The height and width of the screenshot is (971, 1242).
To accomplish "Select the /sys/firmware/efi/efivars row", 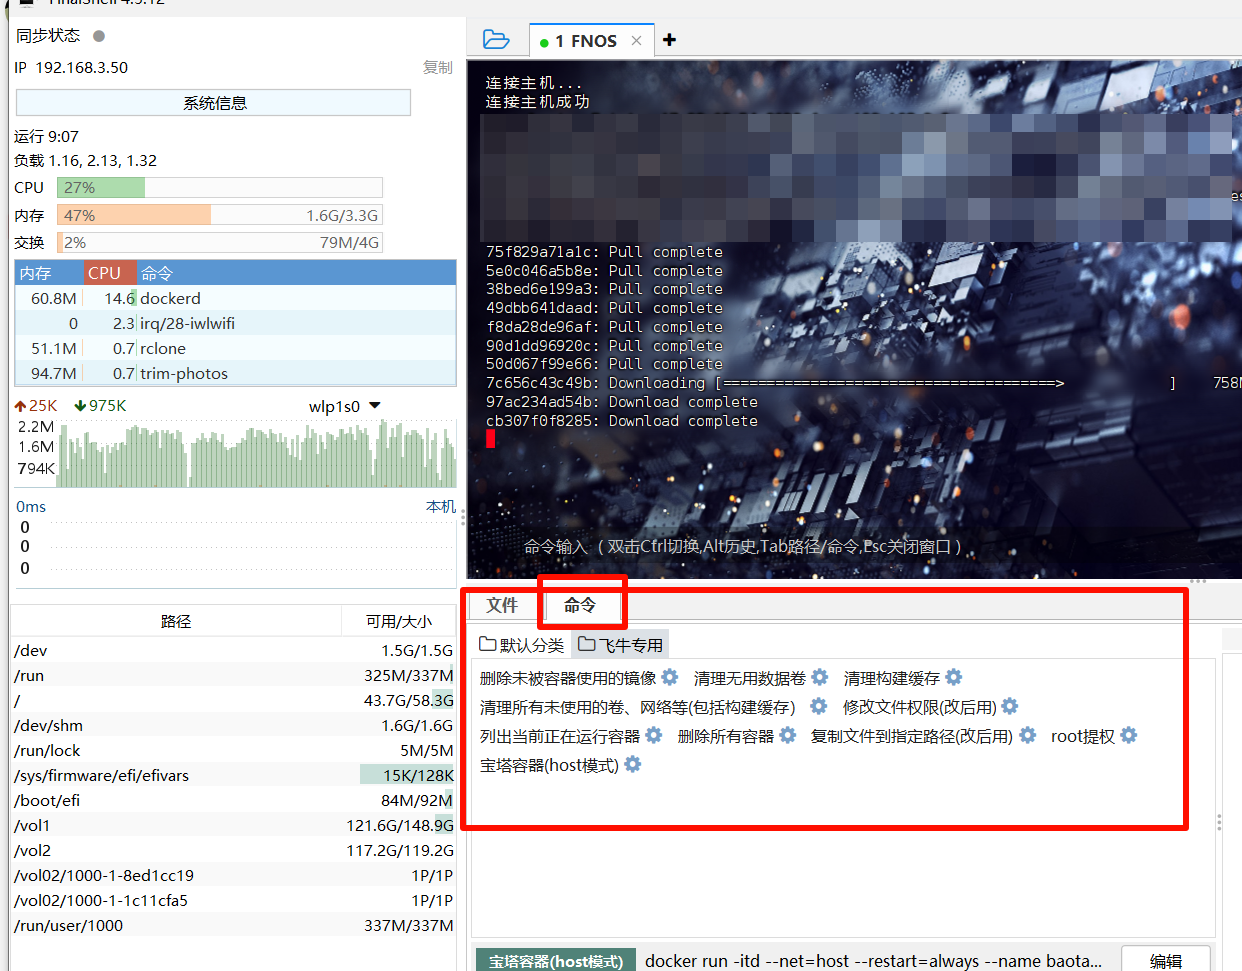I will pyautogui.click(x=234, y=775).
